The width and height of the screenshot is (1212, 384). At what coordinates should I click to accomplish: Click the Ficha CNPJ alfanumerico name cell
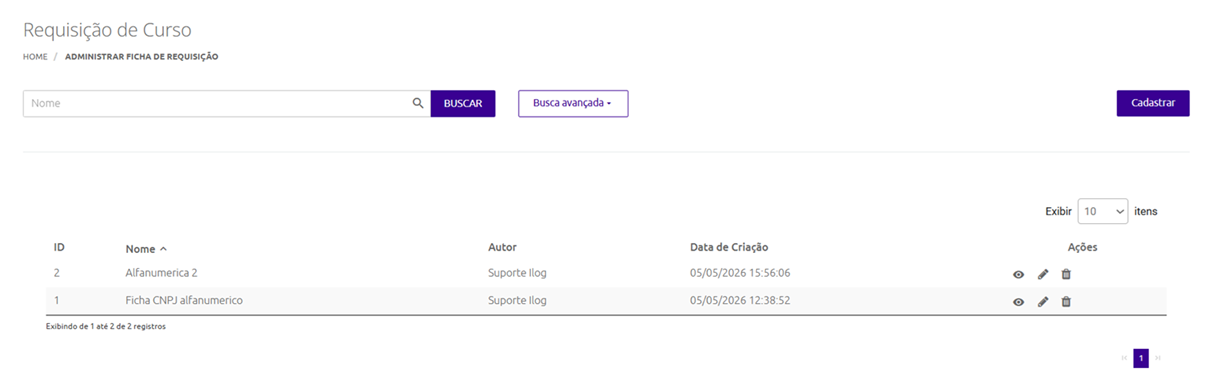(x=184, y=300)
